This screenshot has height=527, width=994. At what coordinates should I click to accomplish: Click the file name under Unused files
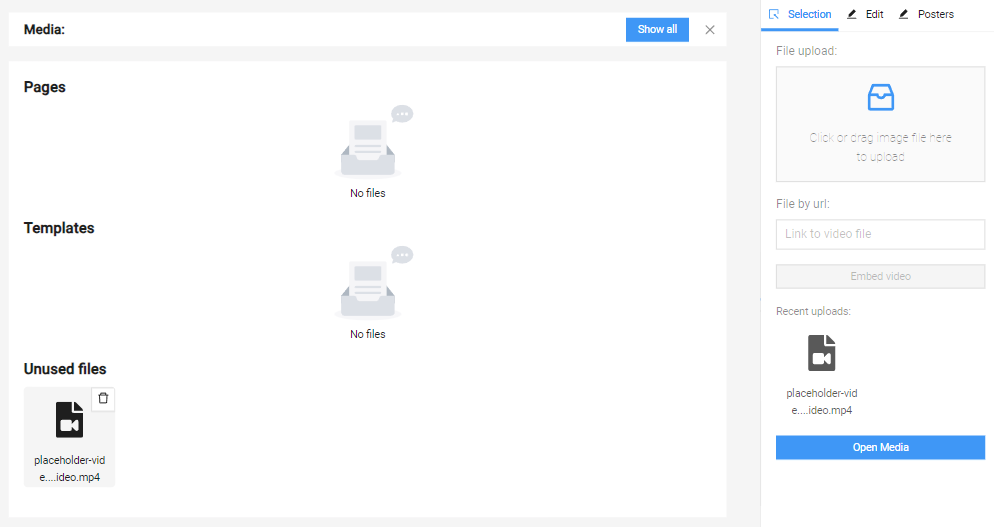tap(69, 469)
